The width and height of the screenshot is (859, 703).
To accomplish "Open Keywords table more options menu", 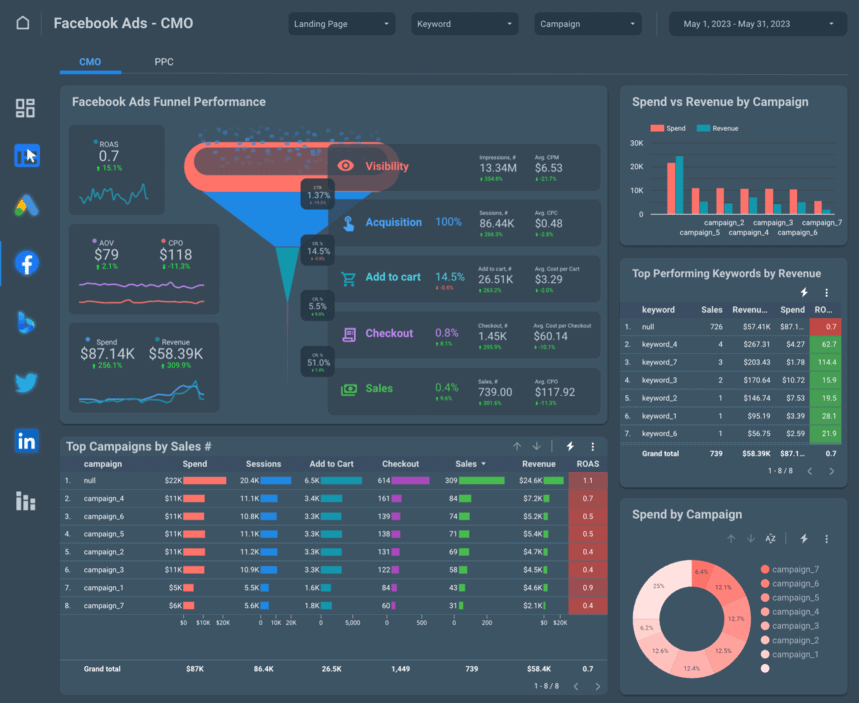I will click(826, 293).
